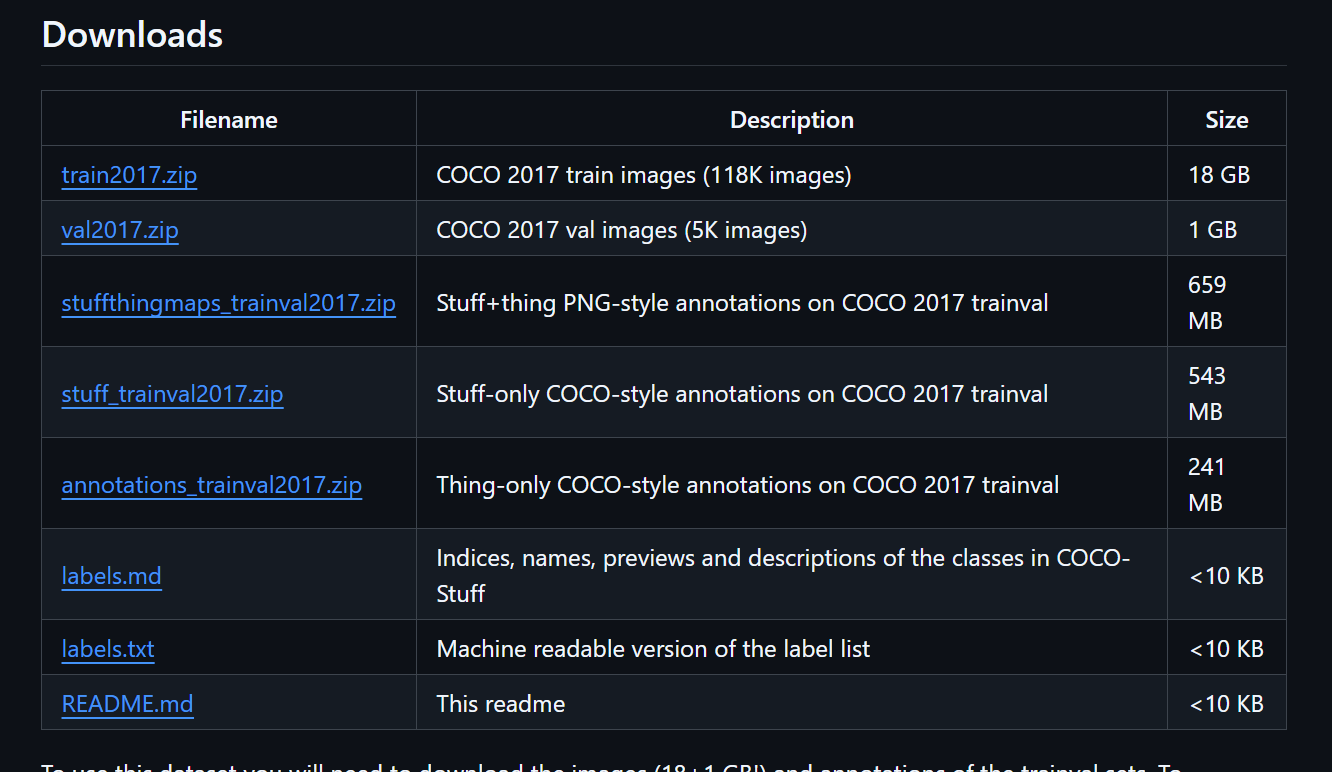Viewport: 1332px width, 772px height.
Task: Download the val2017.zip file
Action: (x=120, y=230)
